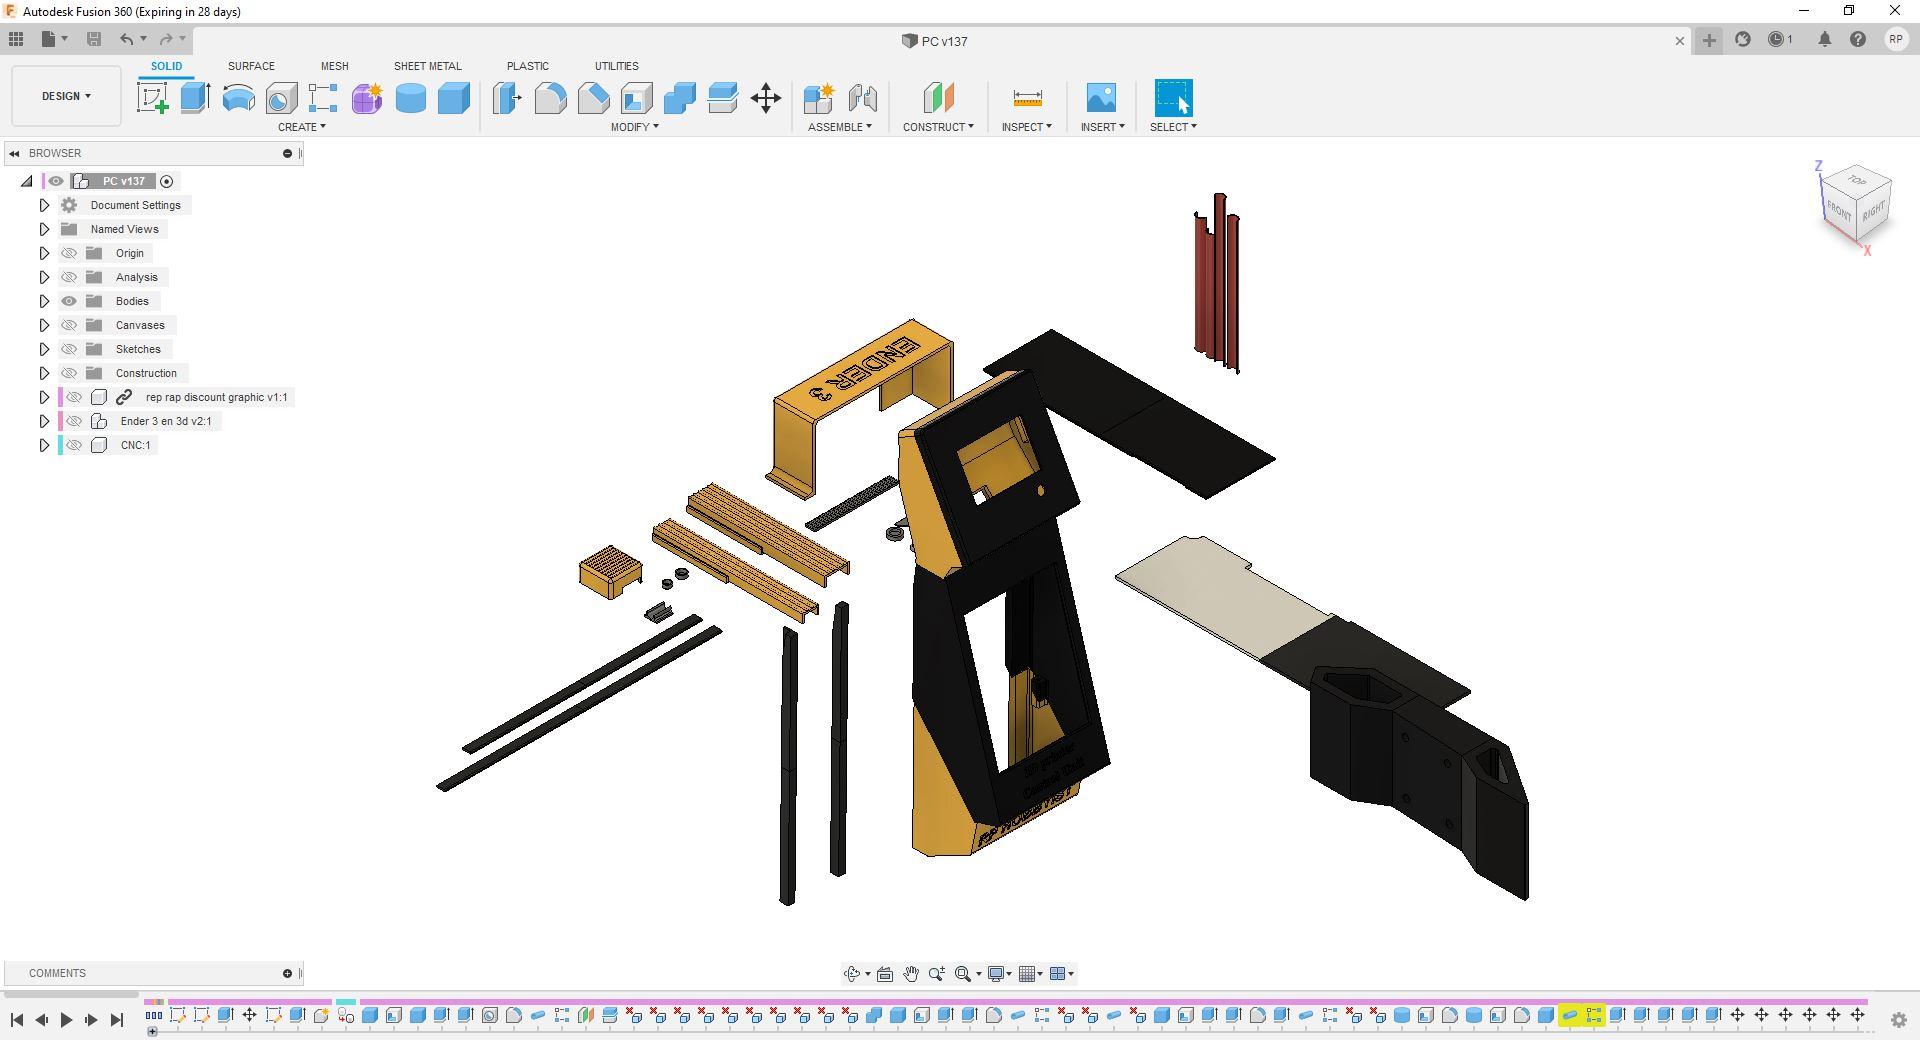Viewport: 1920px width, 1040px height.
Task: Expand the Document Settings node
Action: [x=44, y=205]
